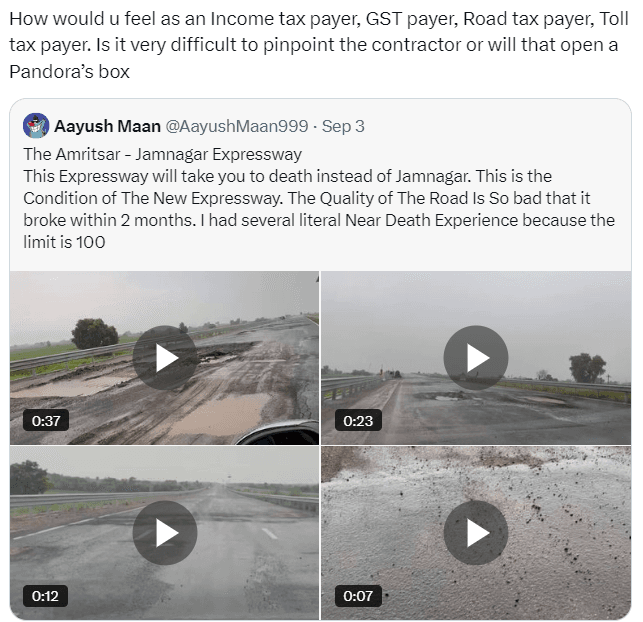Open the tree beside potholes thumbnail
The width and height of the screenshot is (643, 622).
pos(164,358)
